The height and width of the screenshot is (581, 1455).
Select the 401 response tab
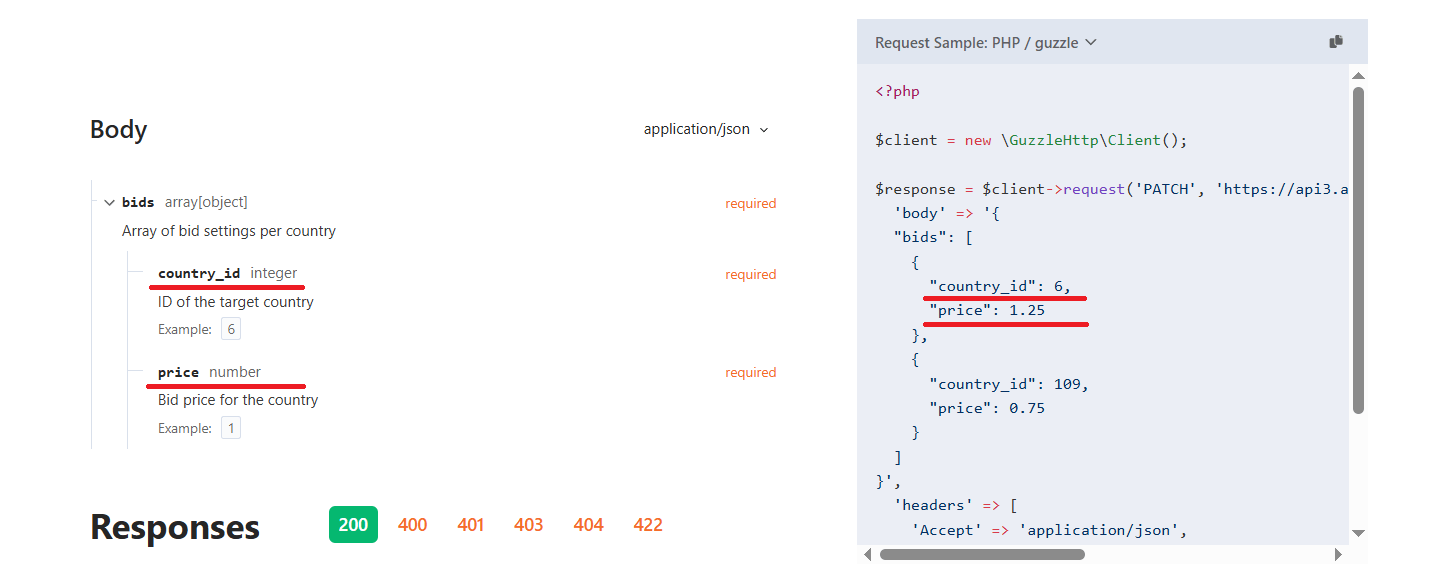(x=471, y=525)
